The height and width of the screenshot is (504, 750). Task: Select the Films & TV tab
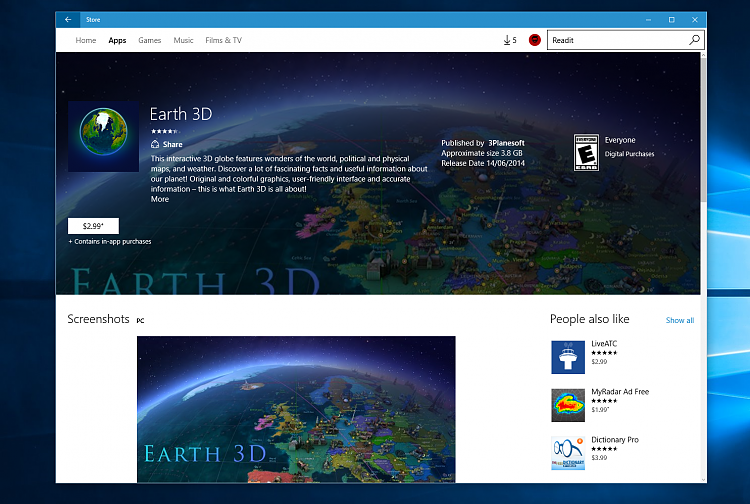[x=224, y=41]
